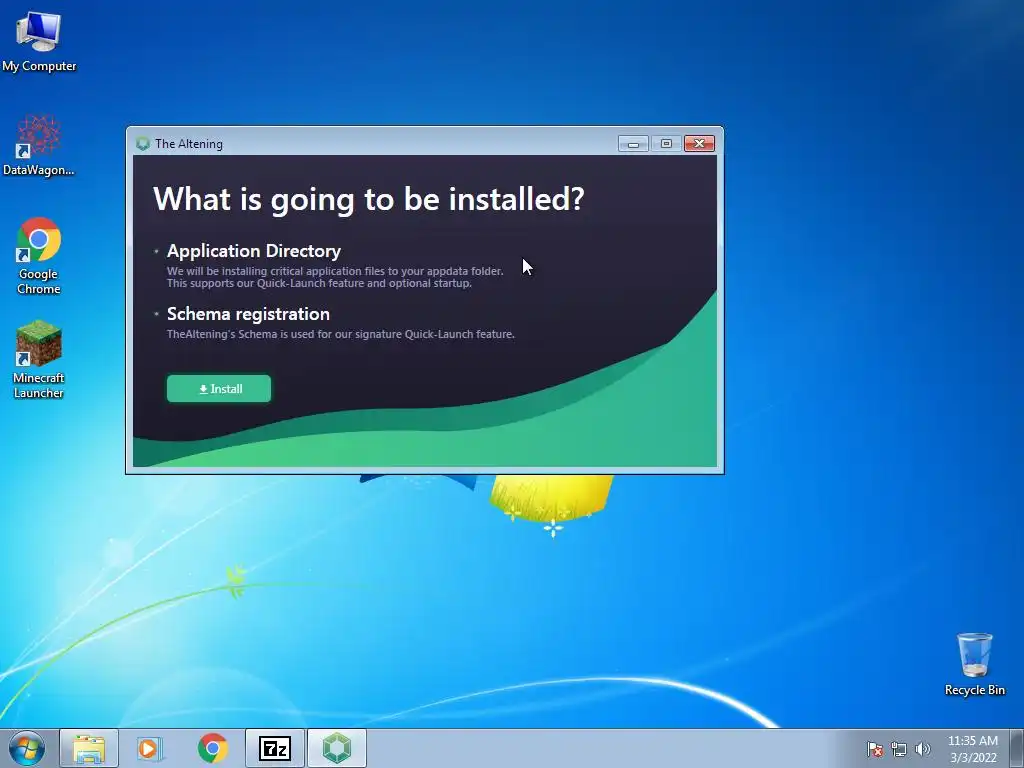Click The Altening title bar logo icon

(x=142, y=144)
